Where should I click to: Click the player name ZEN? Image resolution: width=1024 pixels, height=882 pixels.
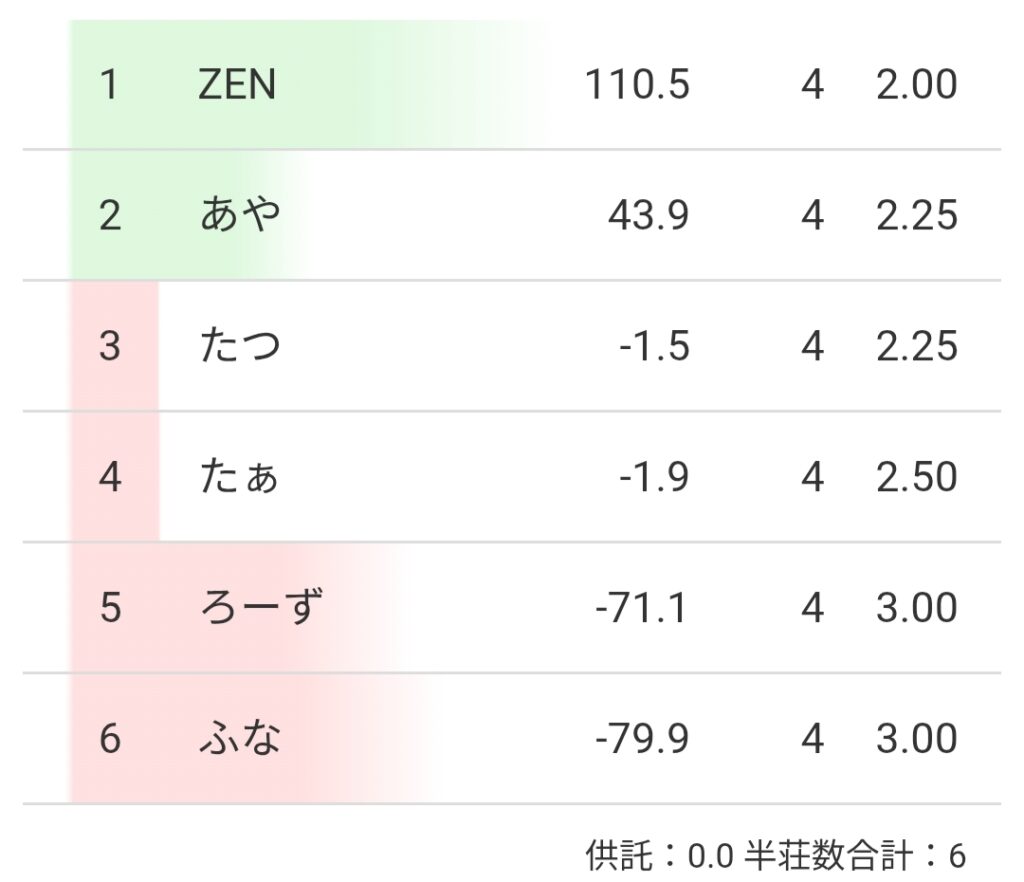(237, 85)
